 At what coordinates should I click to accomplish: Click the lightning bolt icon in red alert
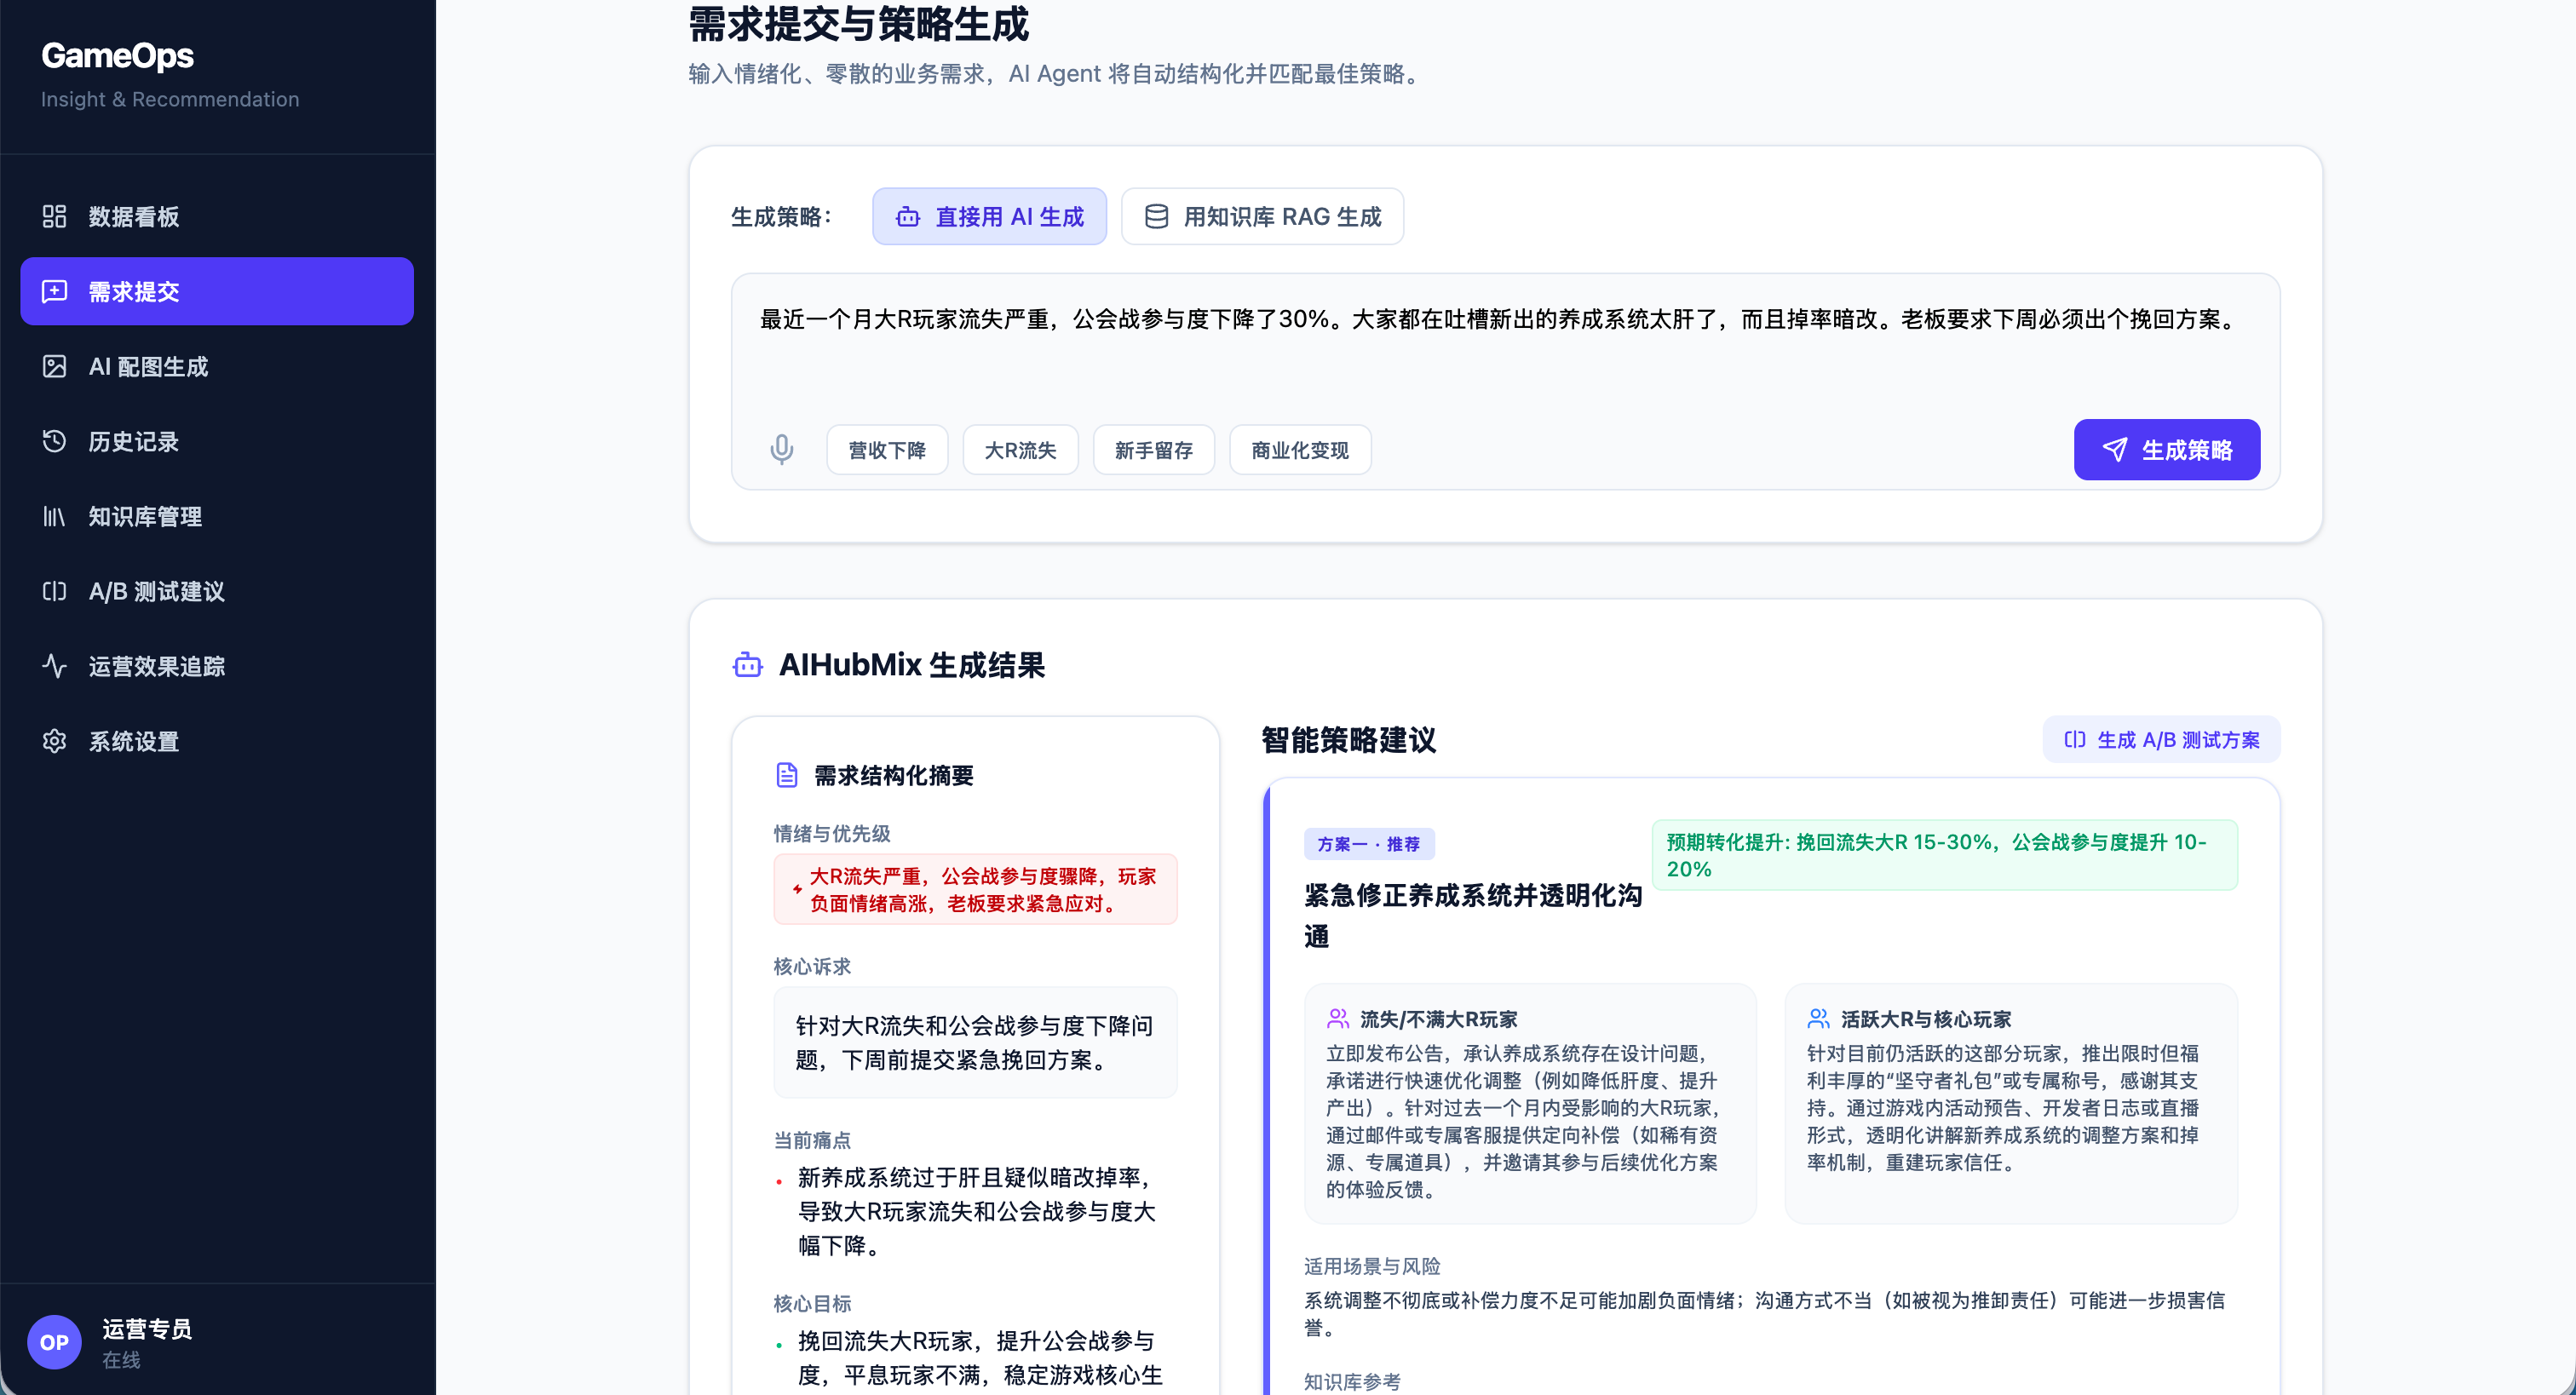click(x=797, y=889)
